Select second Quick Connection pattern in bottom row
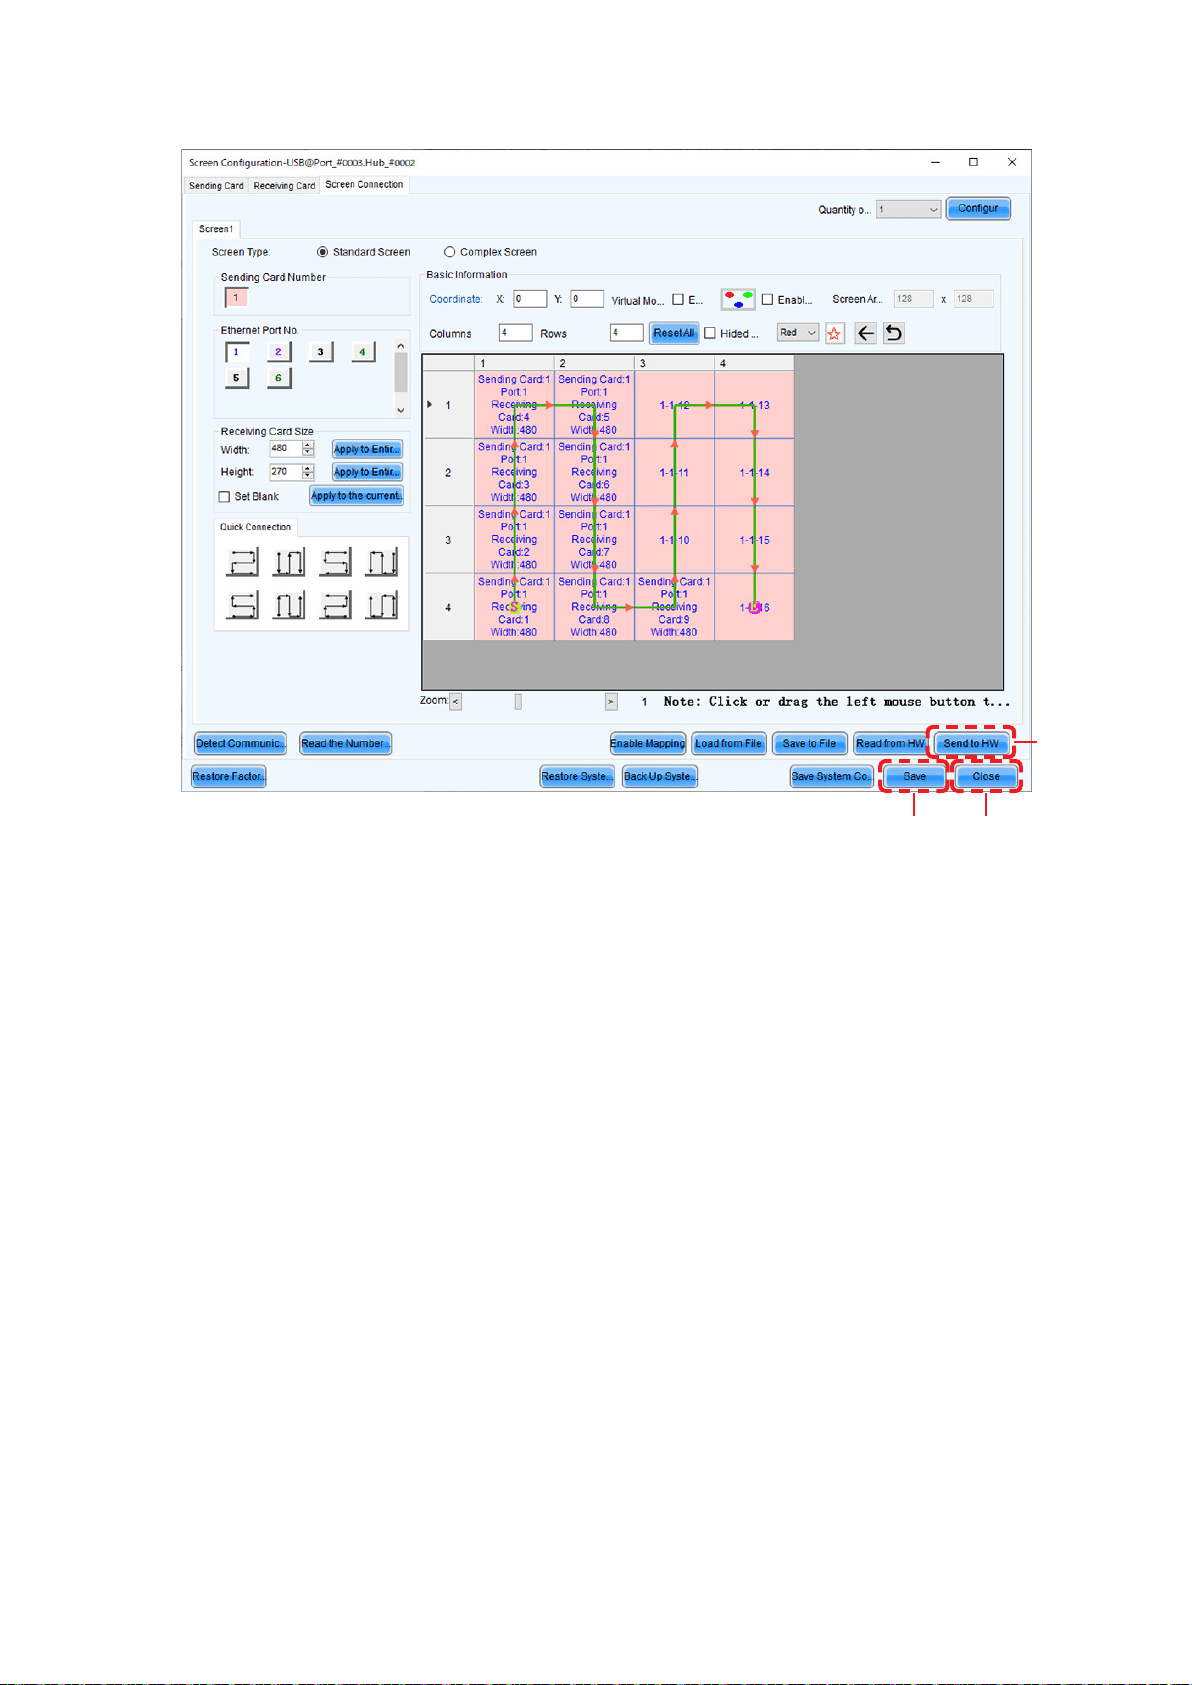1192x1685 pixels. point(289,605)
